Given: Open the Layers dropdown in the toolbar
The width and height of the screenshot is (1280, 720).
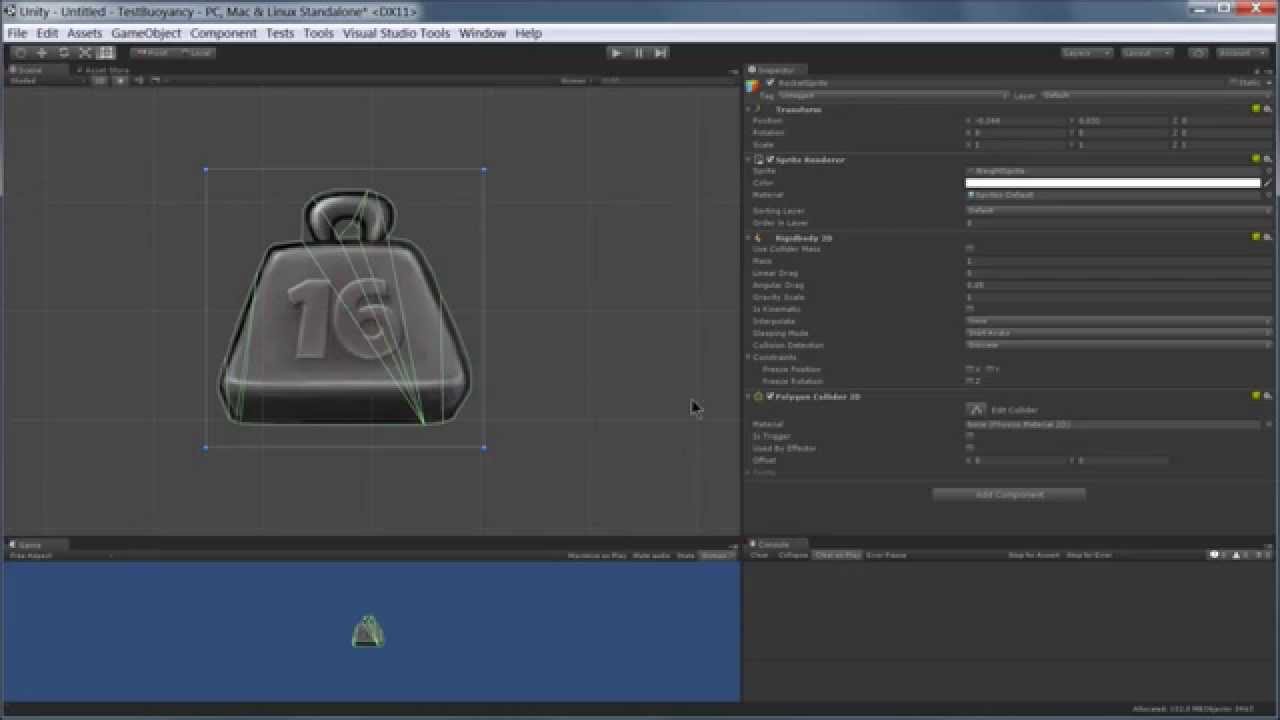Looking at the screenshot, I should (1087, 53).
